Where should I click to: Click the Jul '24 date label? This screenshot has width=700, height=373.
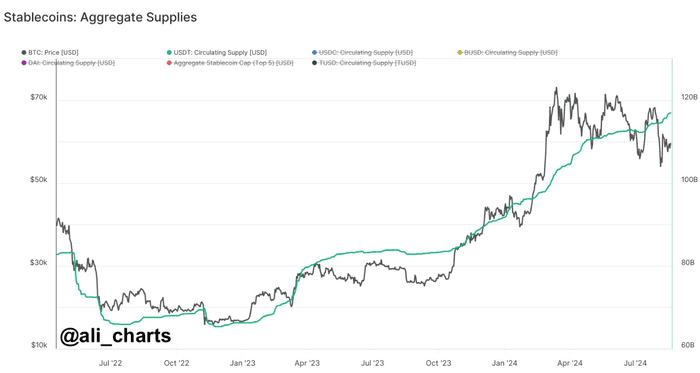click(635, 363)
